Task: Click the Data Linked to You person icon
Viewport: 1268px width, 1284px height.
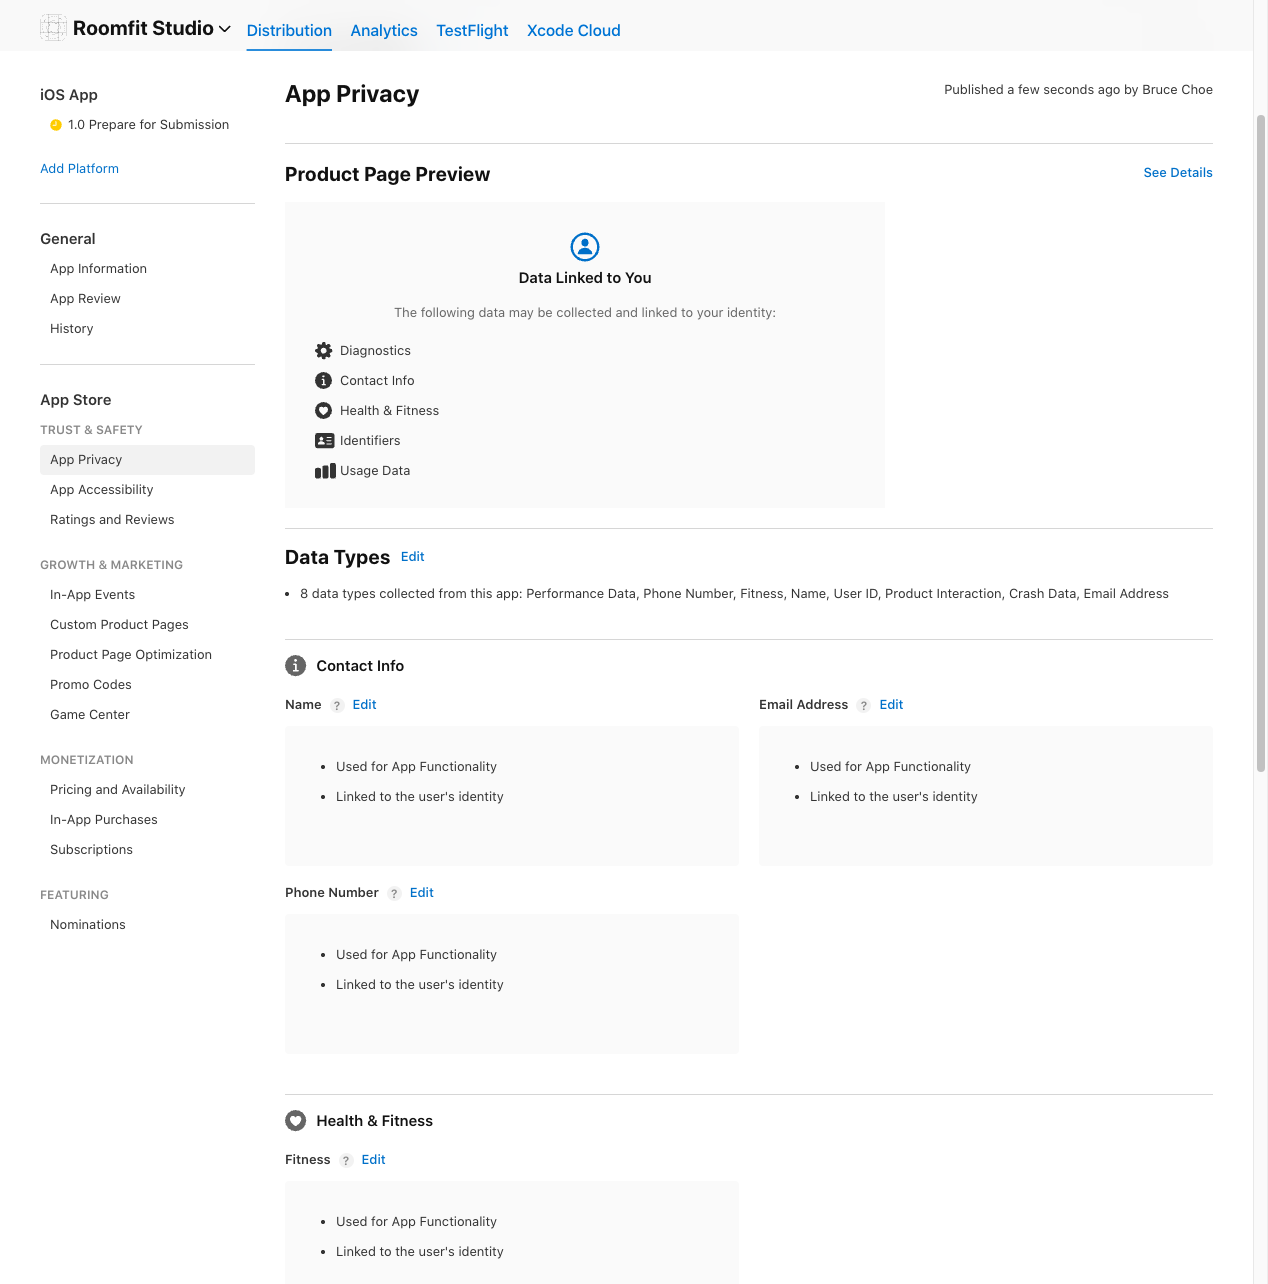Action: 585,247
